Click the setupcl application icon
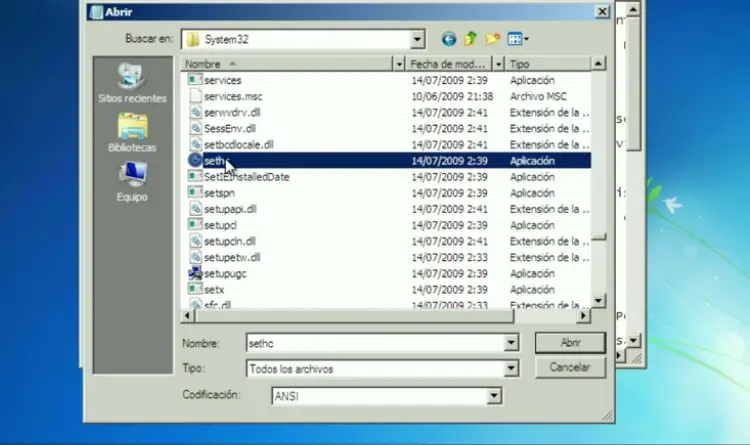 (x=195, y=224)
